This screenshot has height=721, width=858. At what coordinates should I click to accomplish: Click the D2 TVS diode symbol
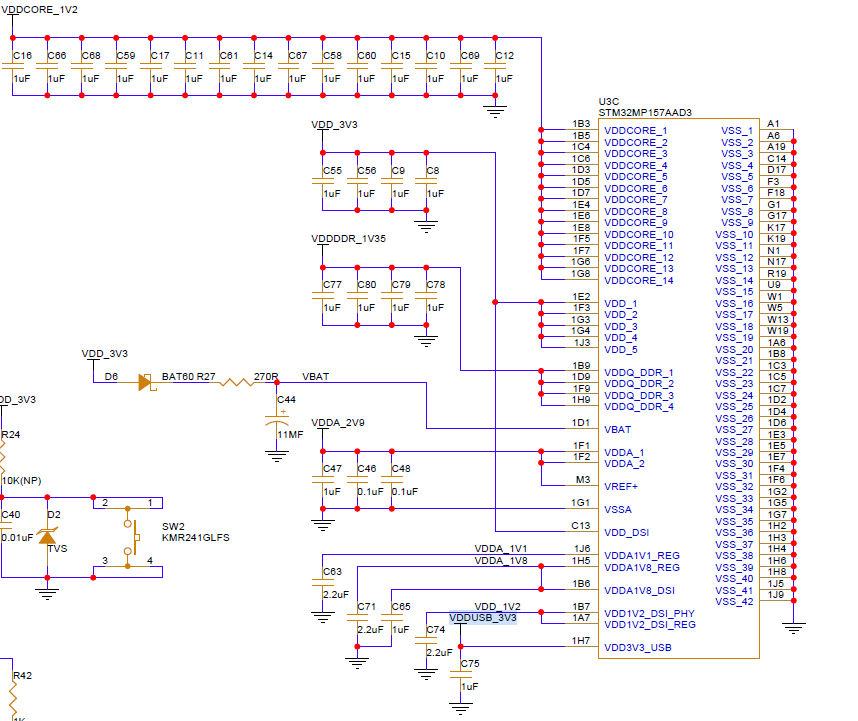pyautogui.click(x=48, y=537)
